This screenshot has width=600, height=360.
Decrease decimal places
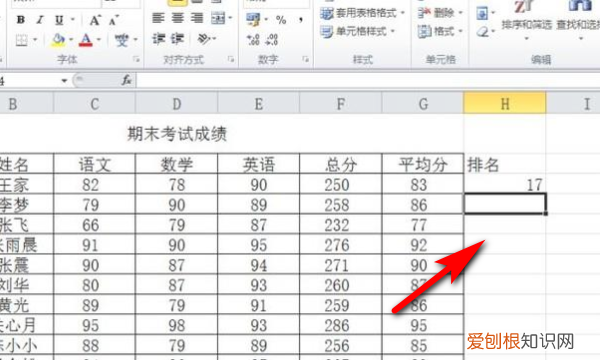(x=272, y=39)
